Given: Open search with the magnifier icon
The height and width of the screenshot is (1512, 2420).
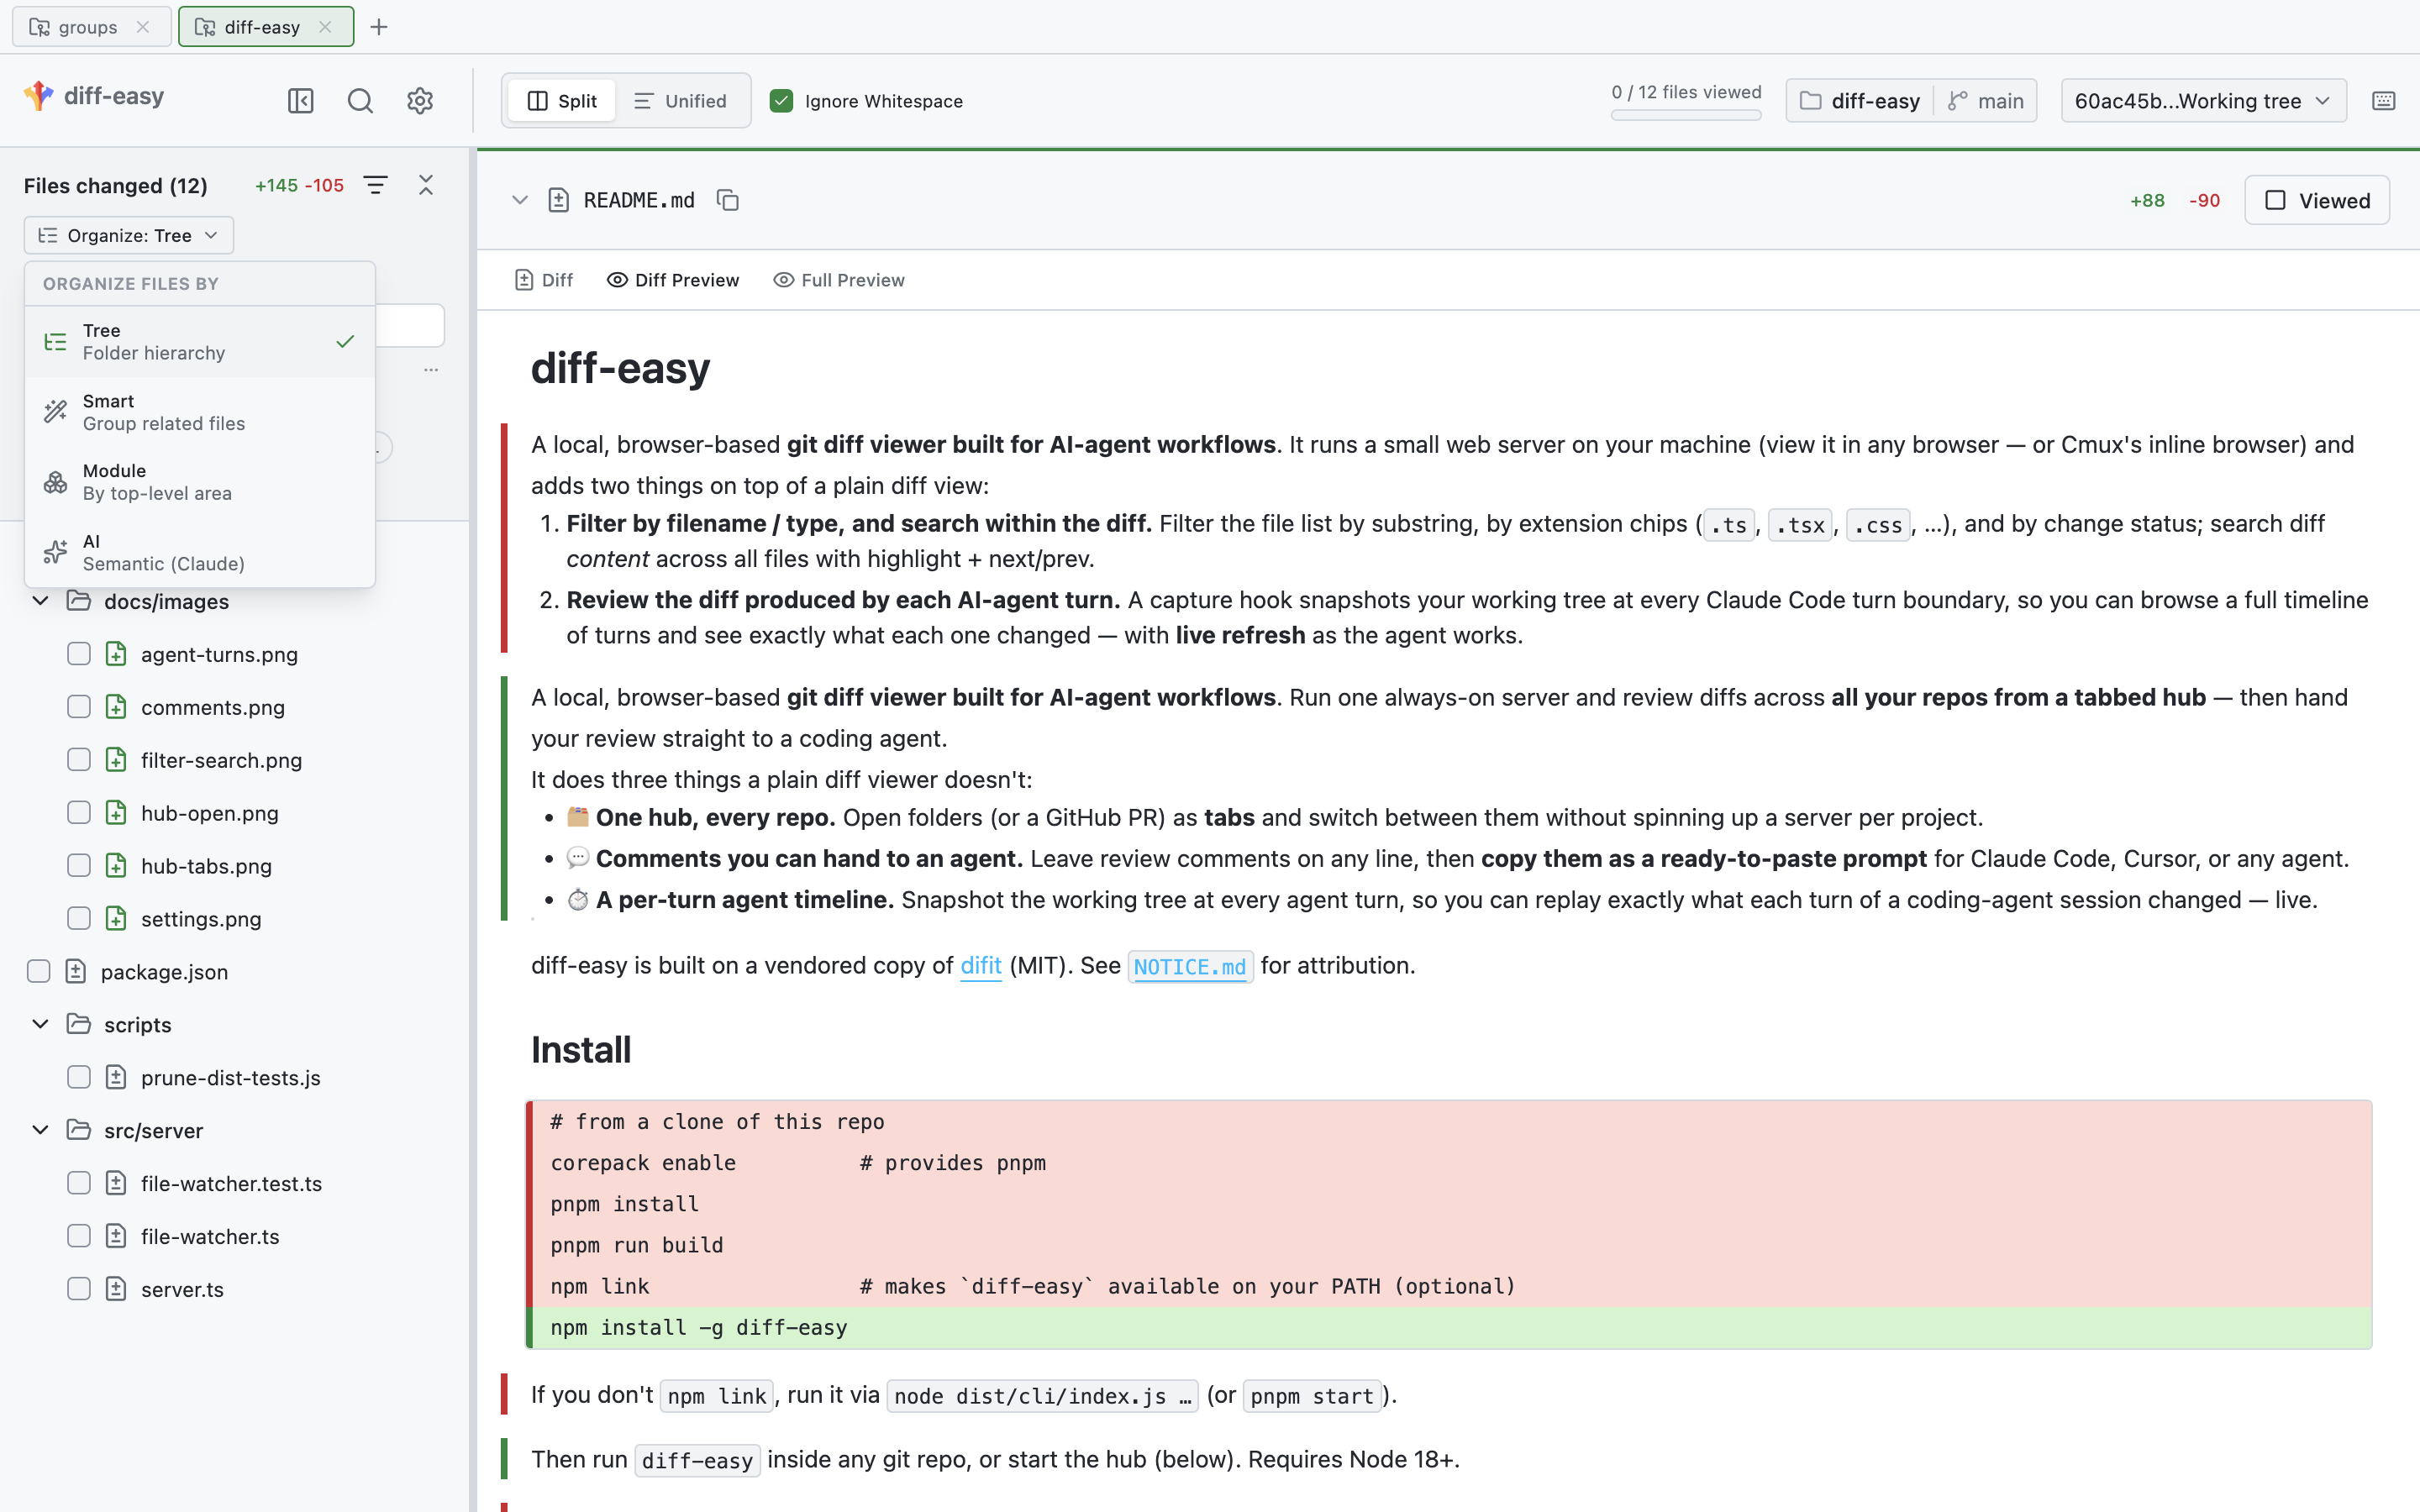Looking at the screenshot, I should coord(360,101).
